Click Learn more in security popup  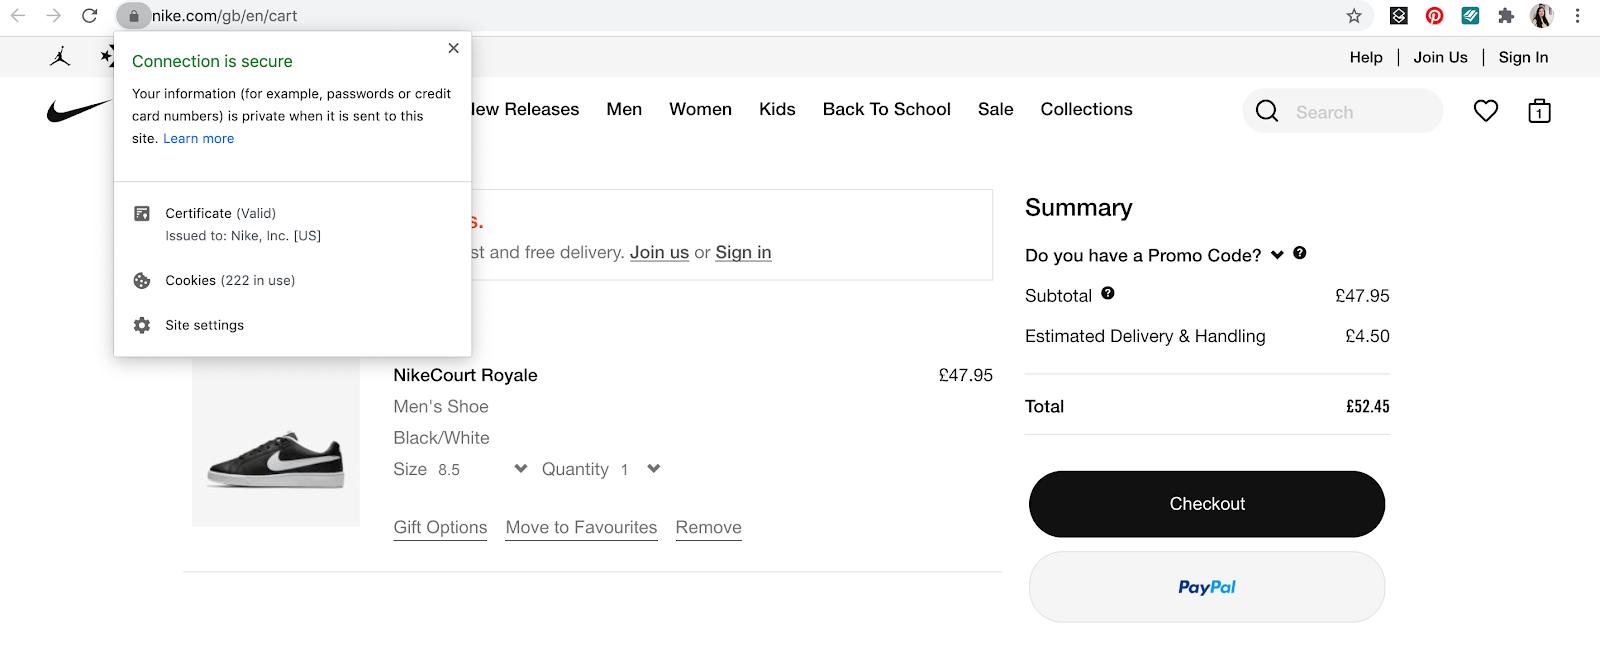198,138
